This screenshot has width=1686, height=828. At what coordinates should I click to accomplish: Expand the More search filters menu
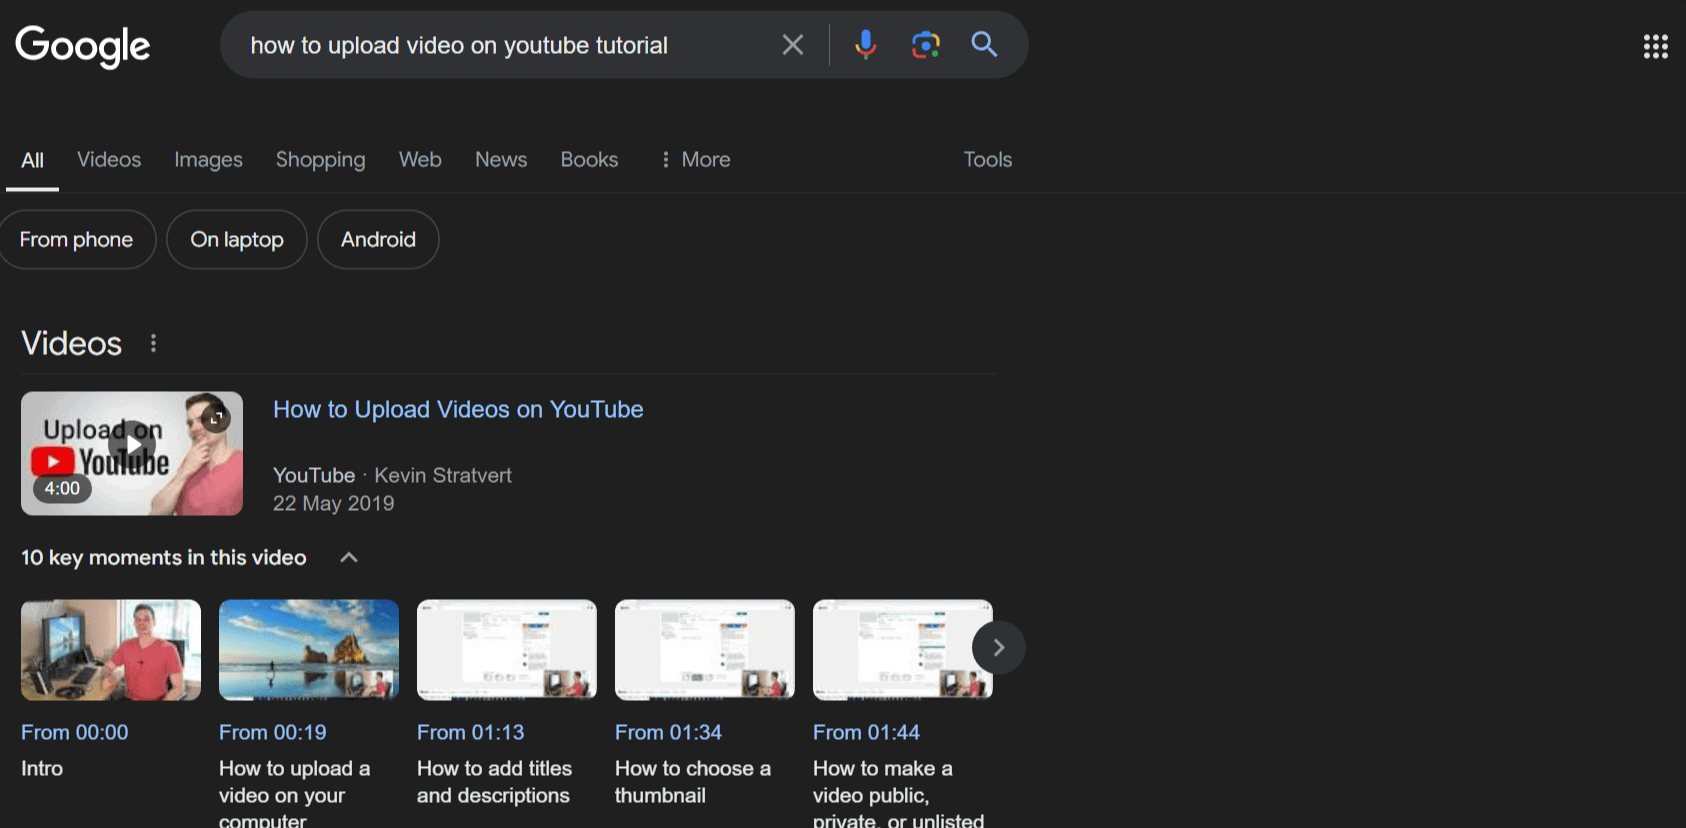(696, 160)
